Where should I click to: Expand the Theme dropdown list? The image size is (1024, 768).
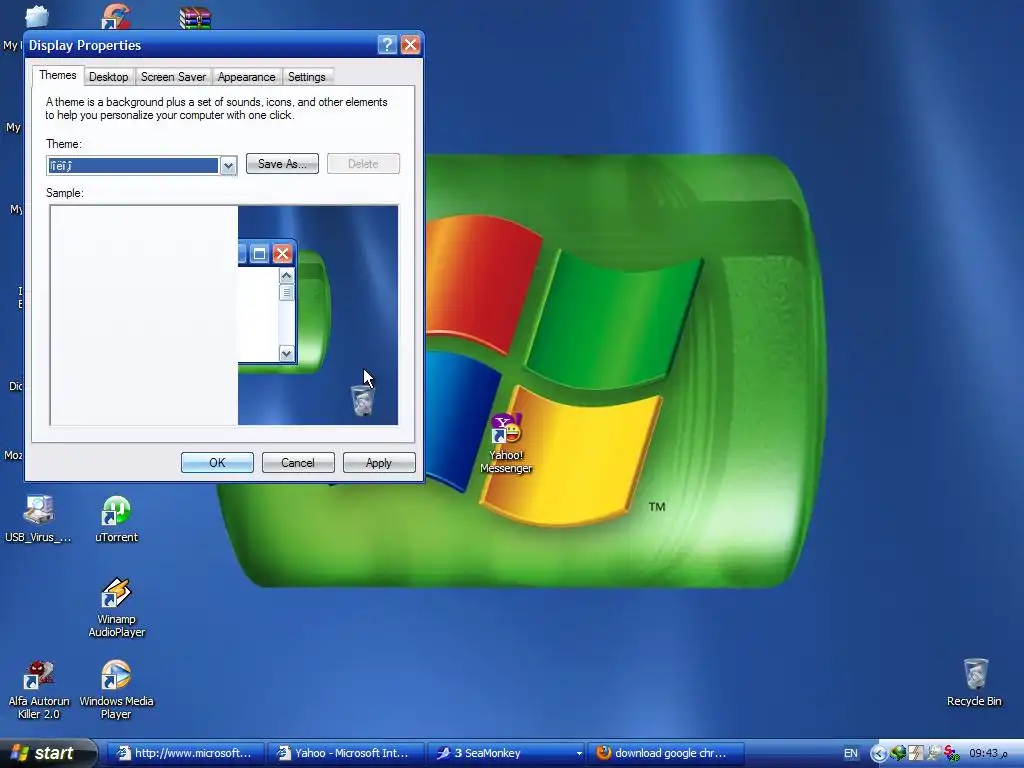(x=228, y=166)
